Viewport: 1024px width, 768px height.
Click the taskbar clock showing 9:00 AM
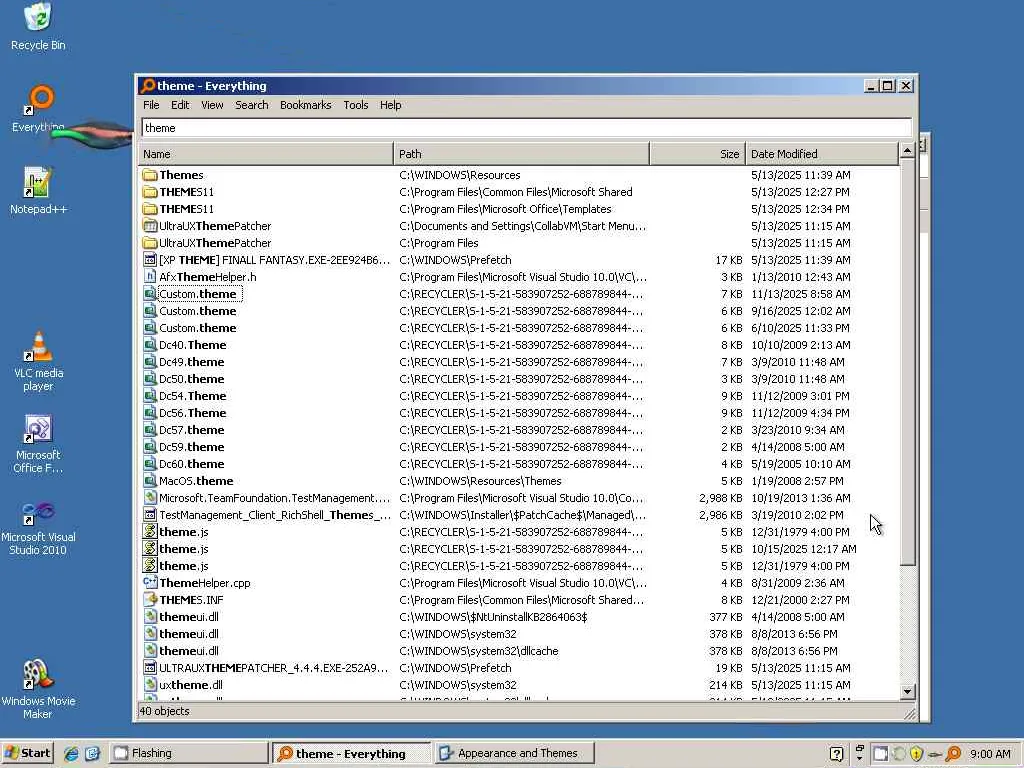pyautogui.click(x=990, y=754)
